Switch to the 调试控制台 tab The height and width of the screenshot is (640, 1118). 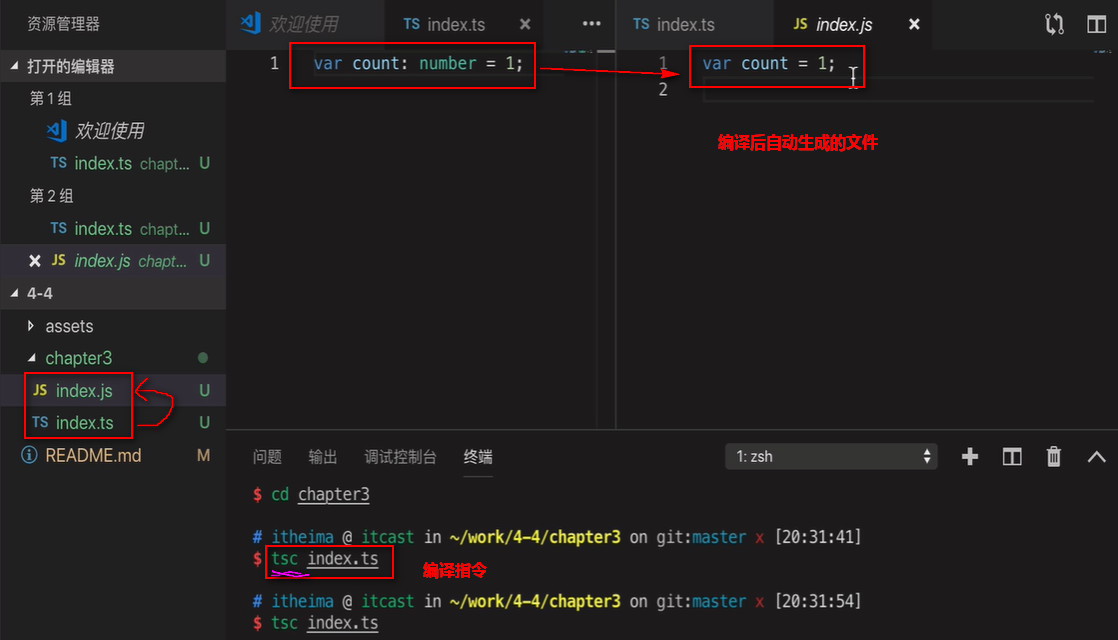pyautogui.click(x=399, y=456)
